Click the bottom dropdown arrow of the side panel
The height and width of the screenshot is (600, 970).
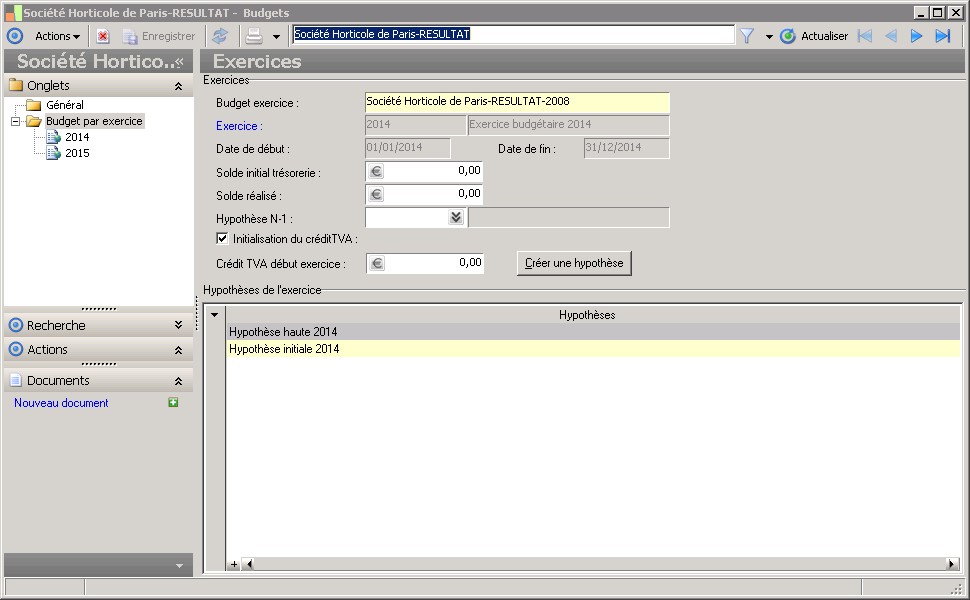(179, 565)
